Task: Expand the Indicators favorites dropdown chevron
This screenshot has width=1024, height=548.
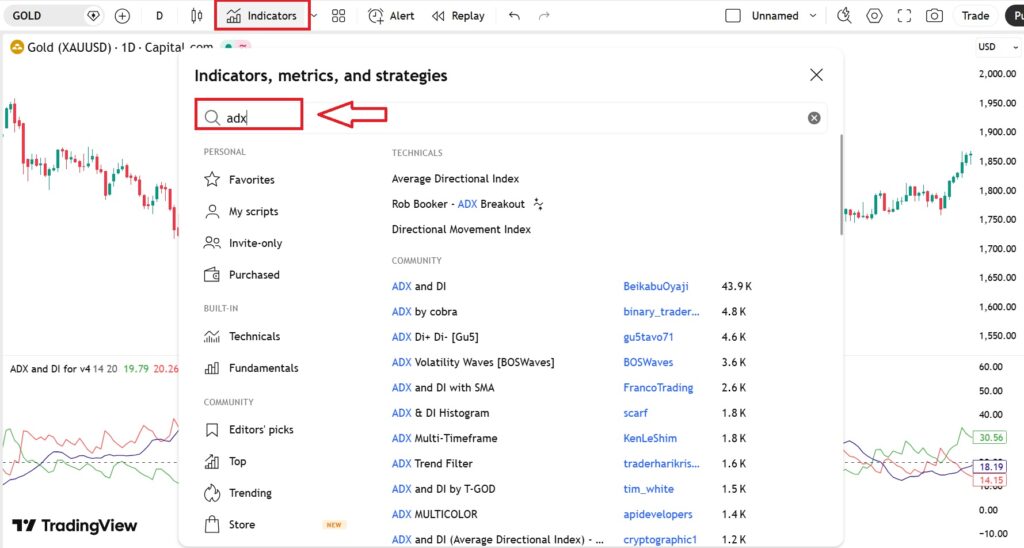Action: 316,16
